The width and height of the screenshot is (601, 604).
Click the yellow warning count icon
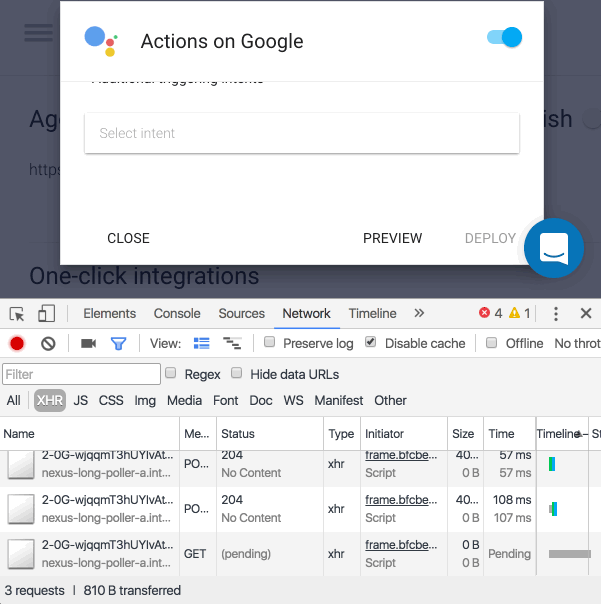click(x=514, y=313)
